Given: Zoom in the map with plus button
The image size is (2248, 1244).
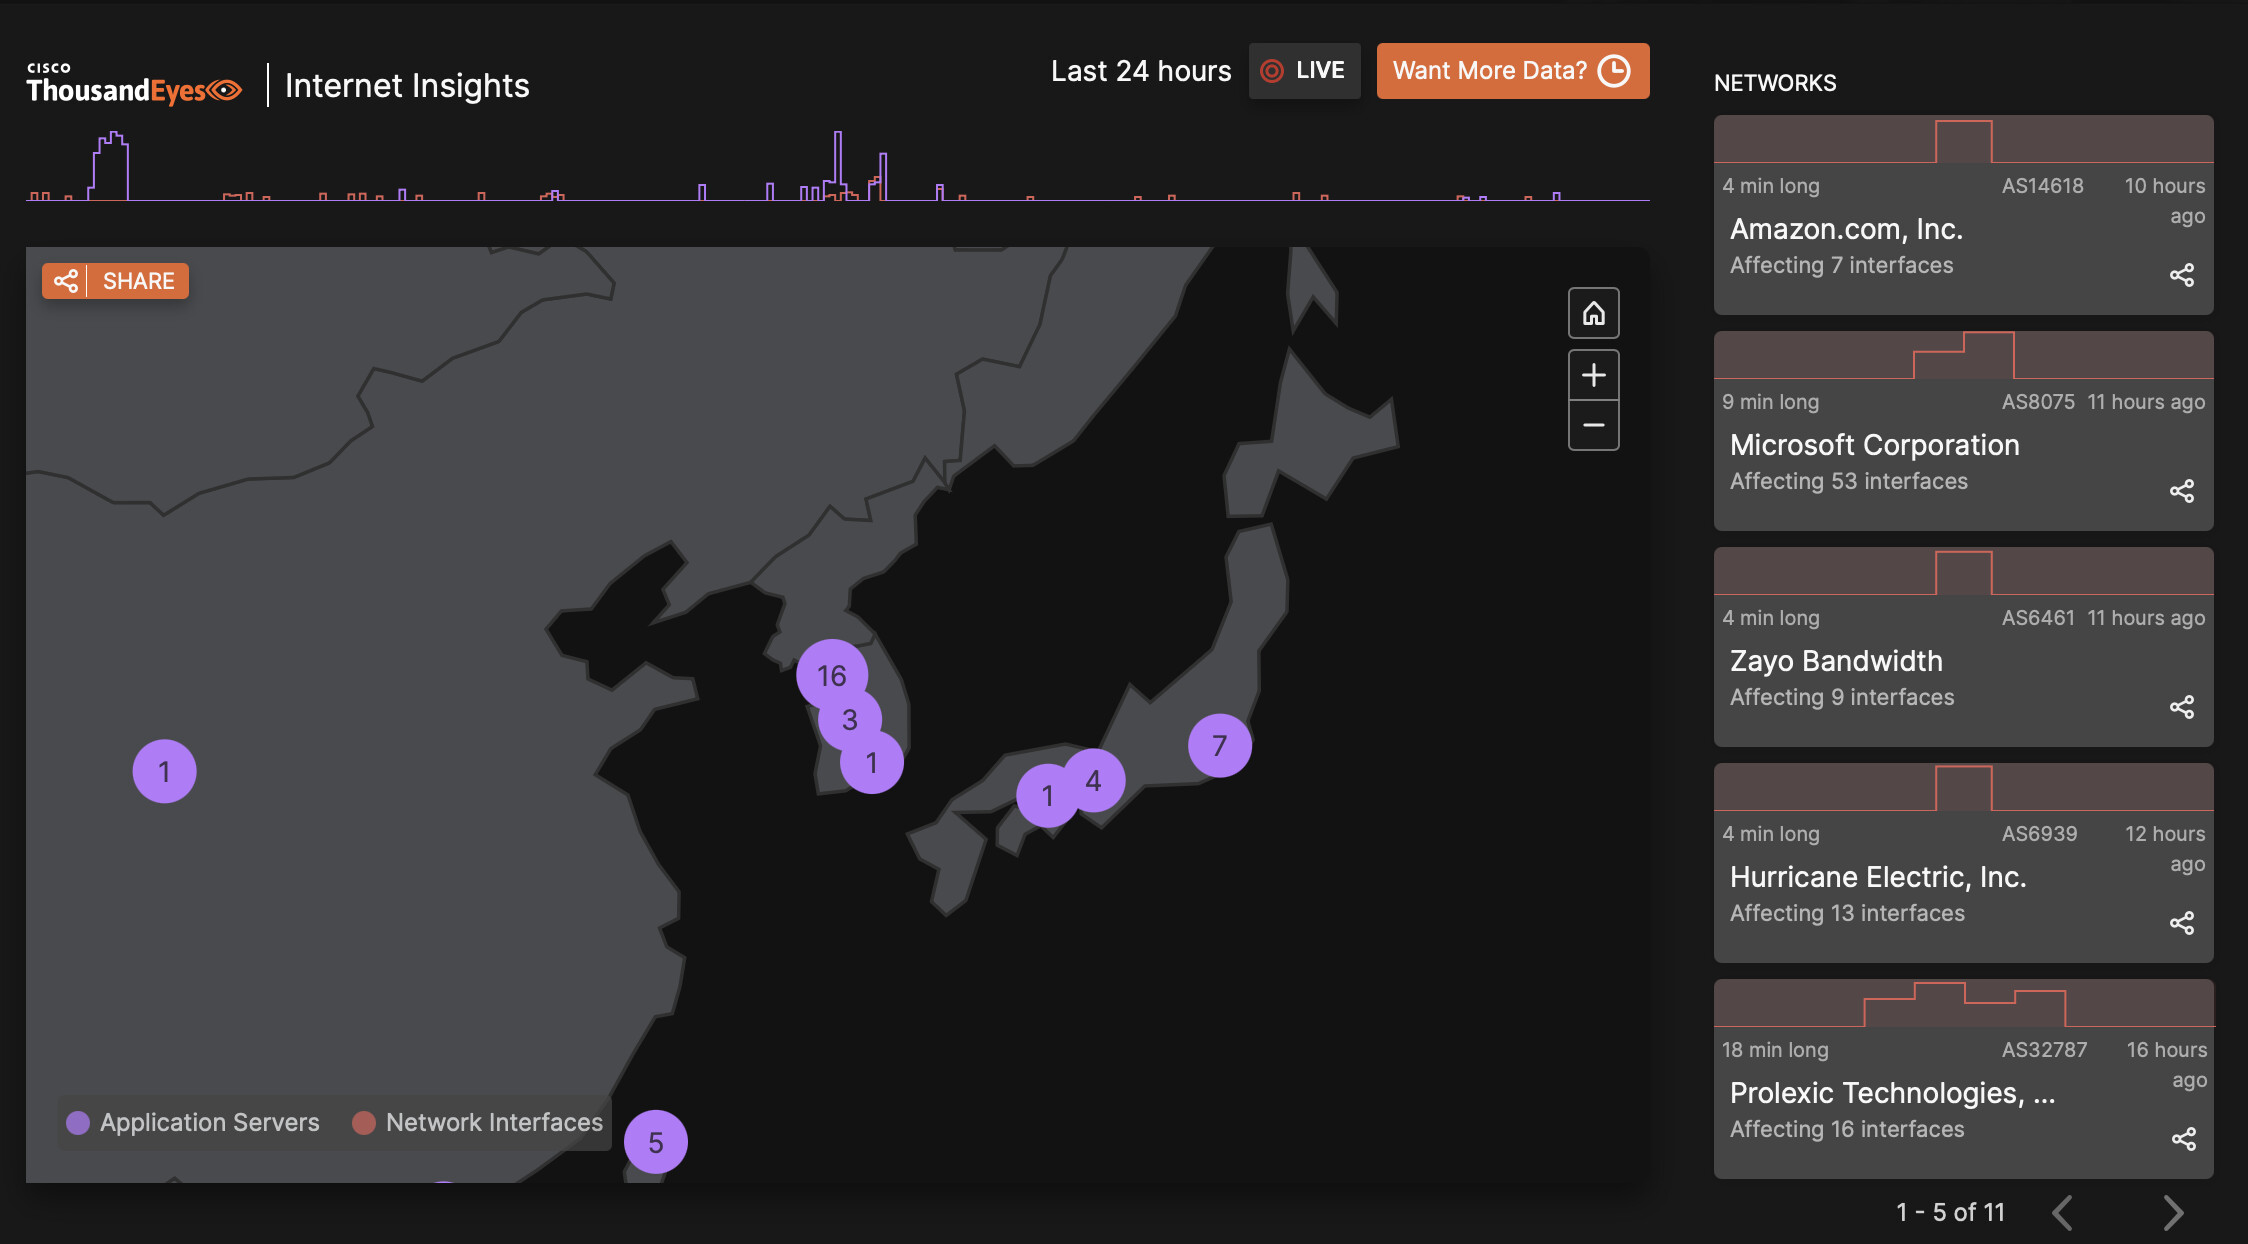Looking at the screenshot, I should 1593,375.
